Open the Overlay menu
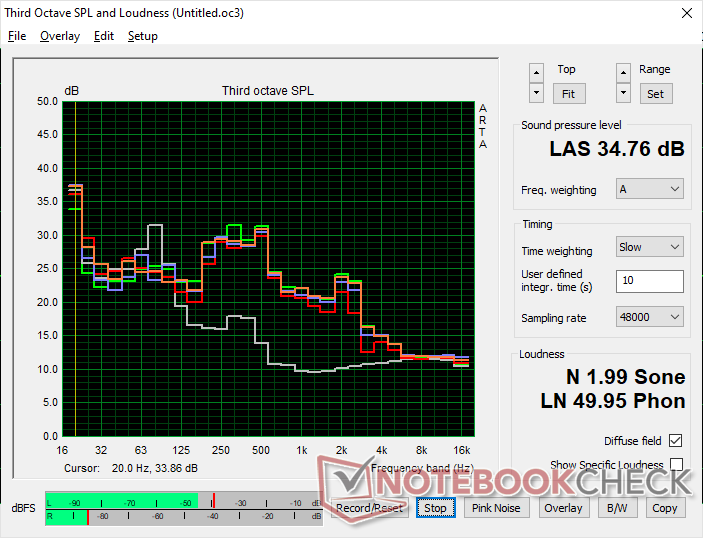 tap(60, 36)
